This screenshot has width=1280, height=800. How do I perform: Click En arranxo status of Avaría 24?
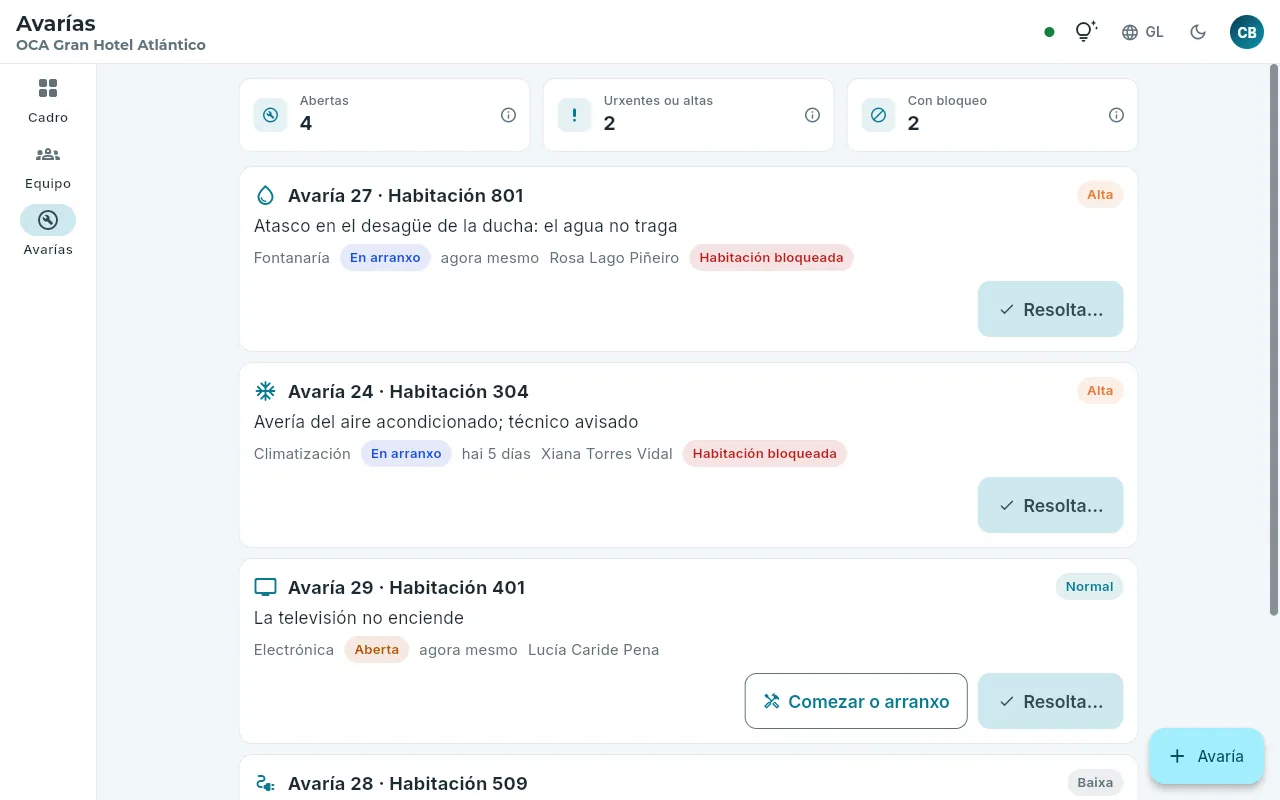click(x=406, y=453)
